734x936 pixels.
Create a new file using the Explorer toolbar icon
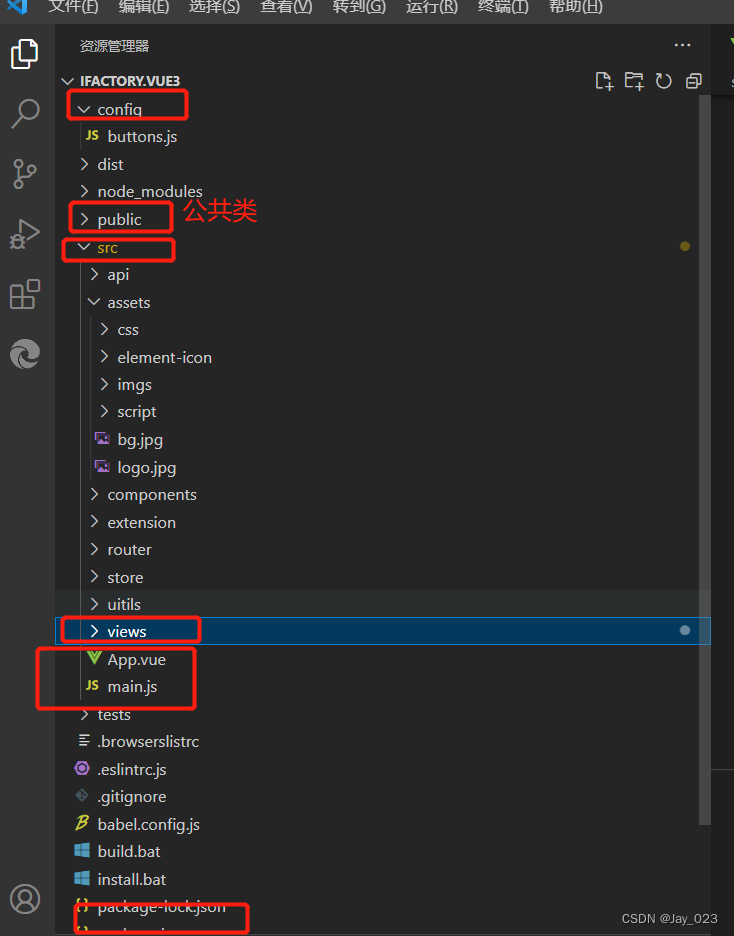(604, 81)
